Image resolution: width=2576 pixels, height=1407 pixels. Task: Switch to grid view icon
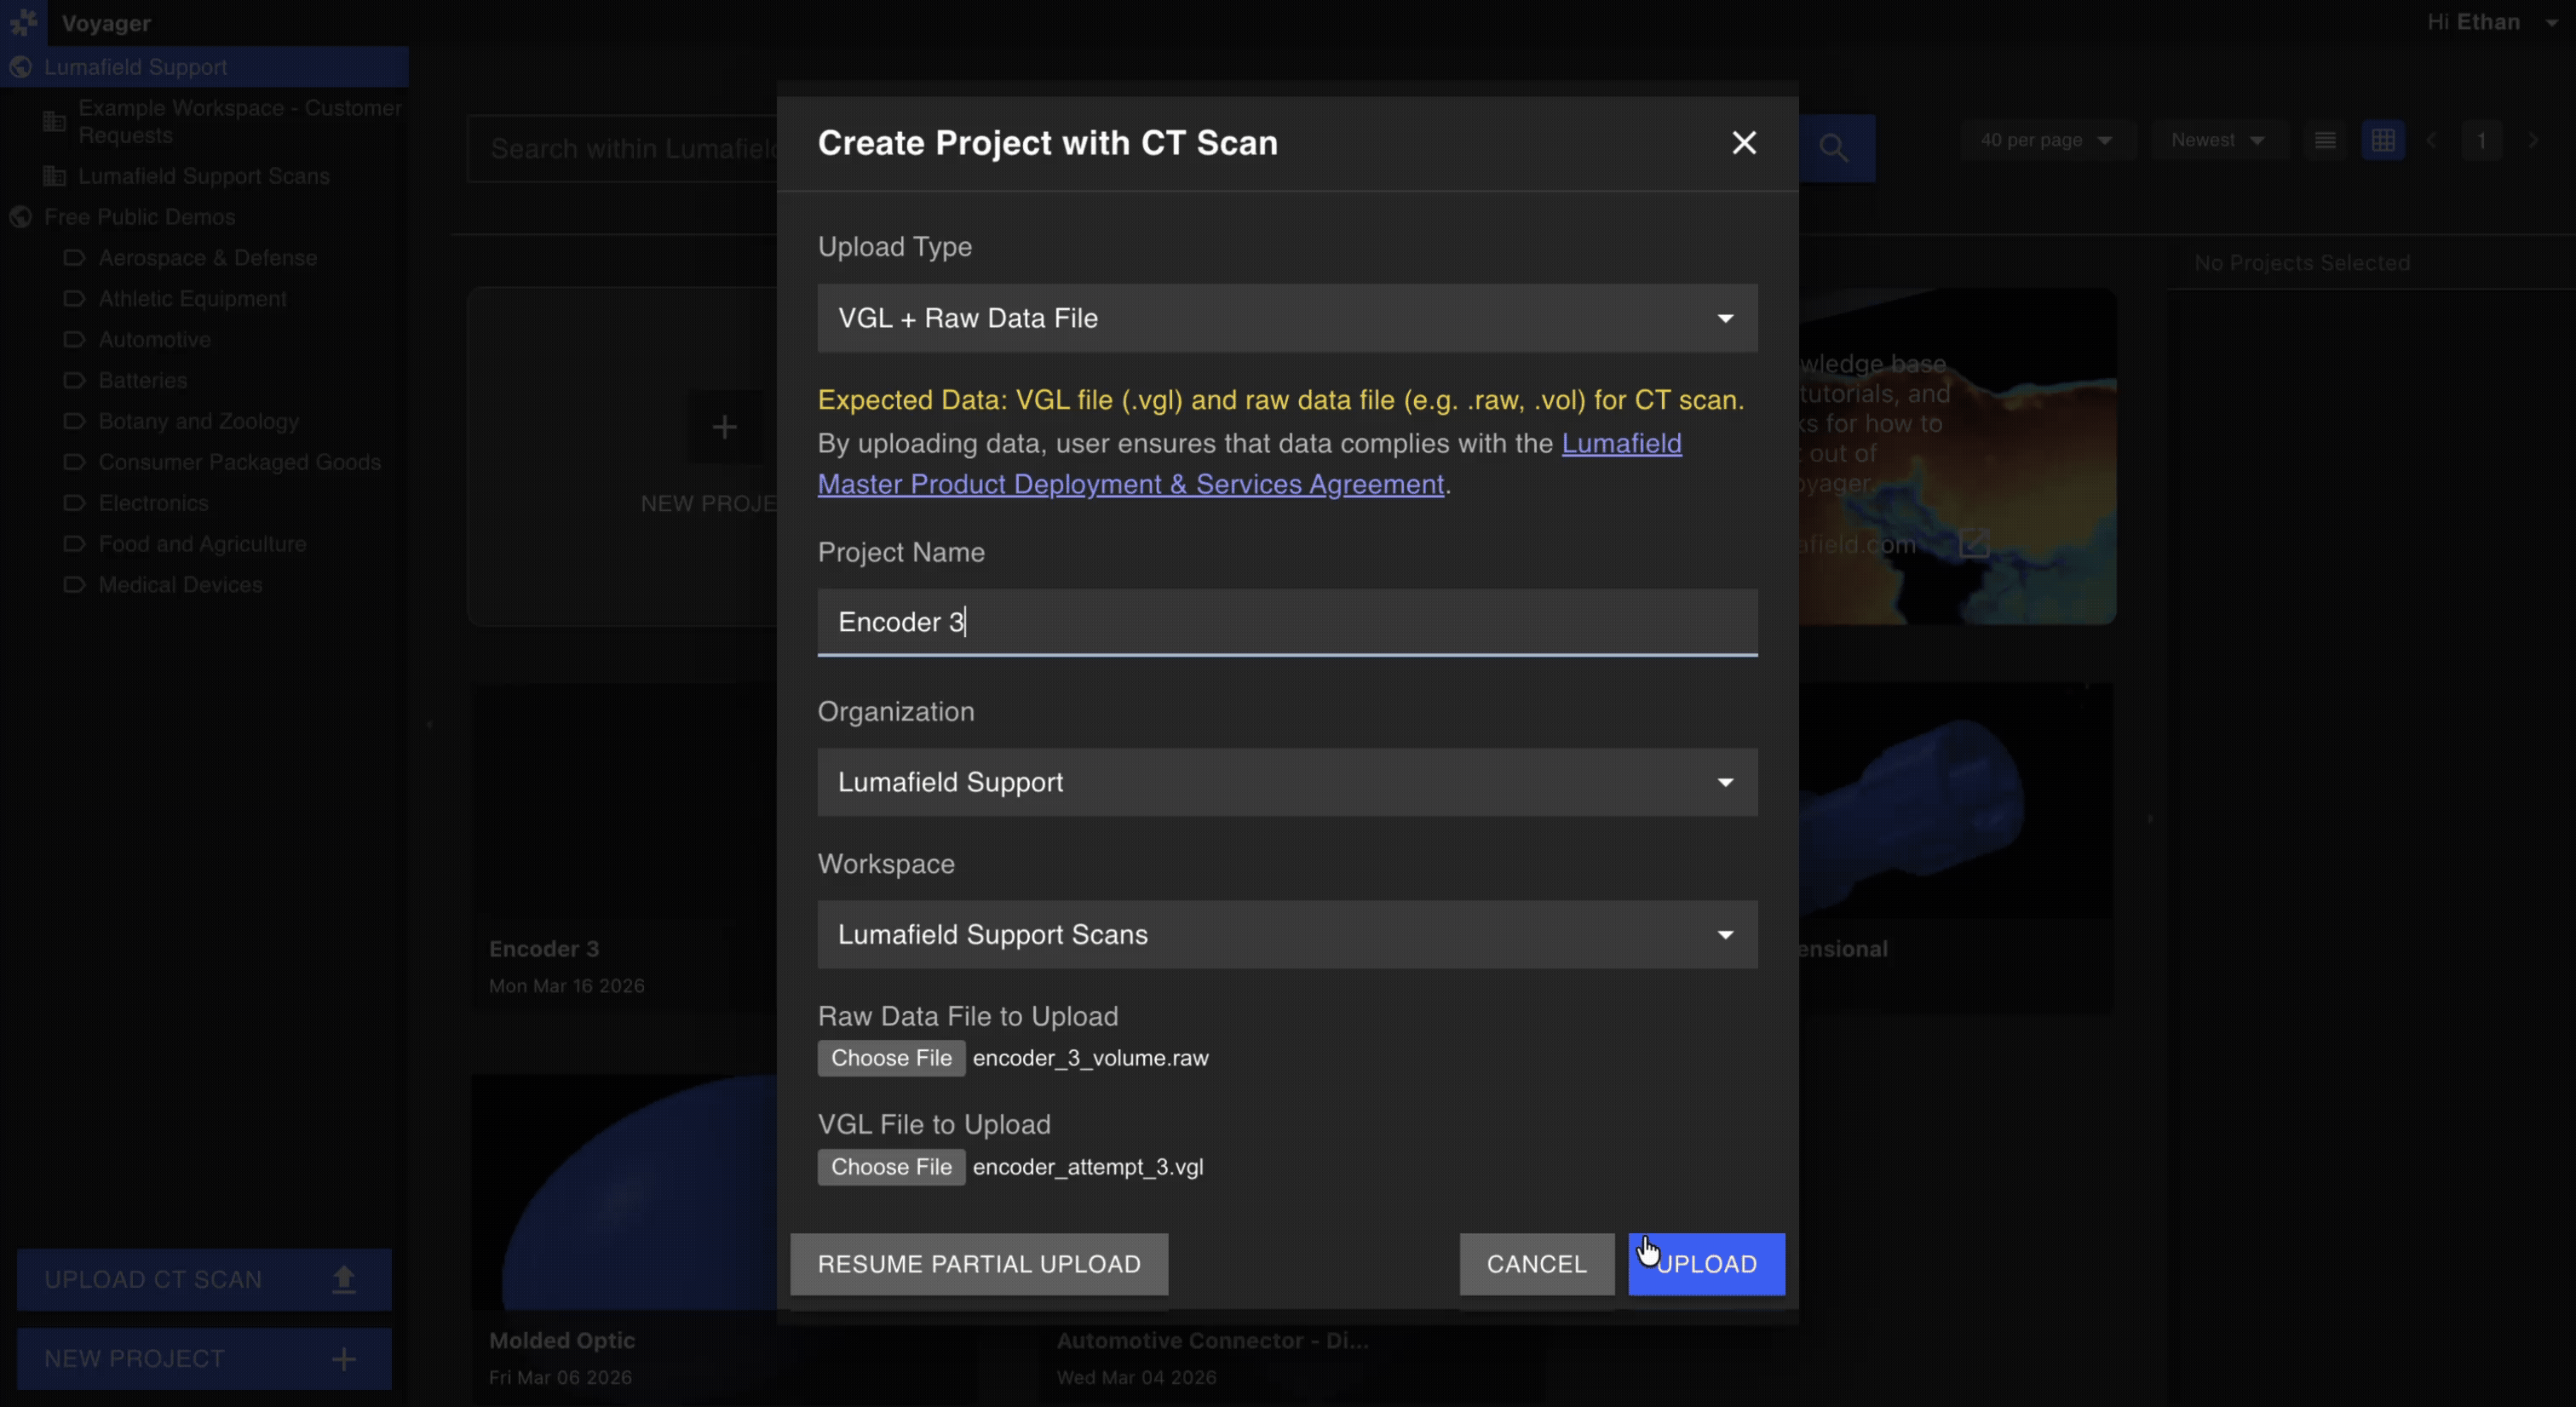tap(2383, 140)
